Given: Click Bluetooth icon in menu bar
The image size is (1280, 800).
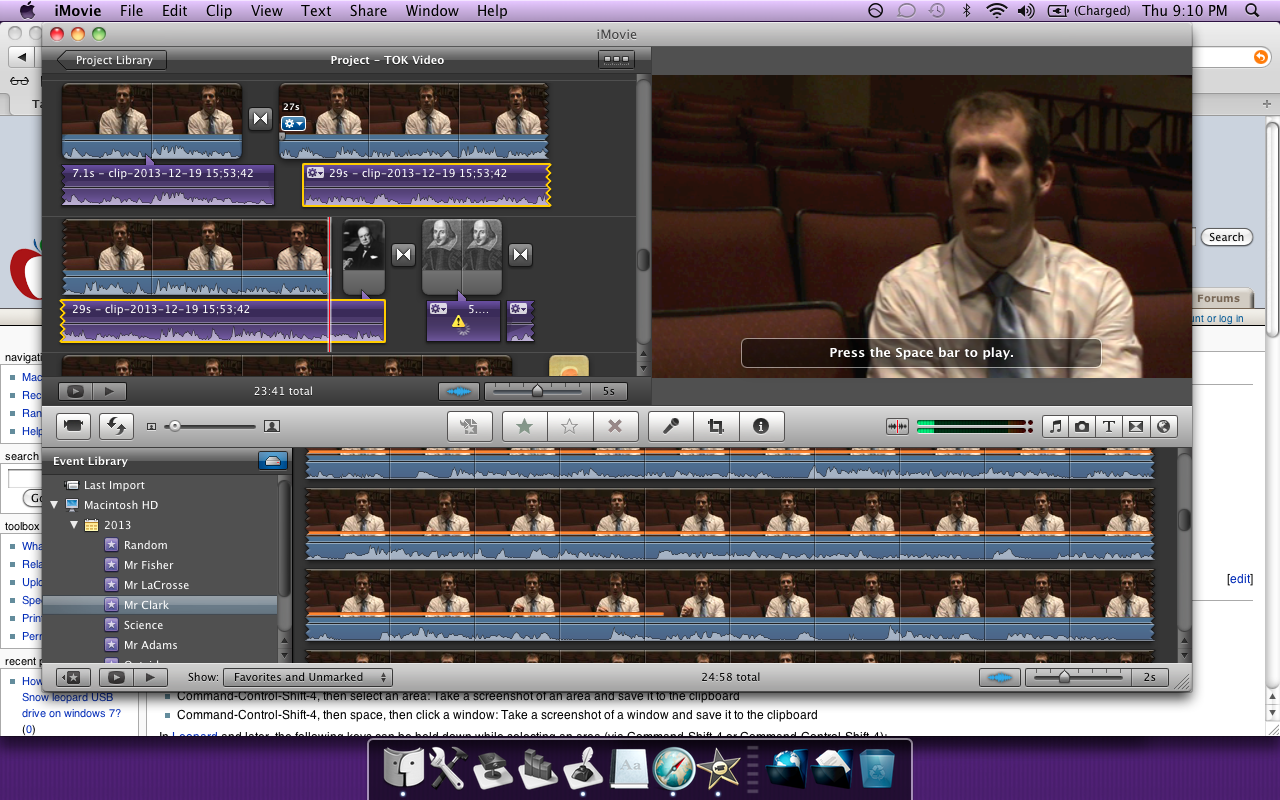Looking at the screenshot, I should (966, 11).
